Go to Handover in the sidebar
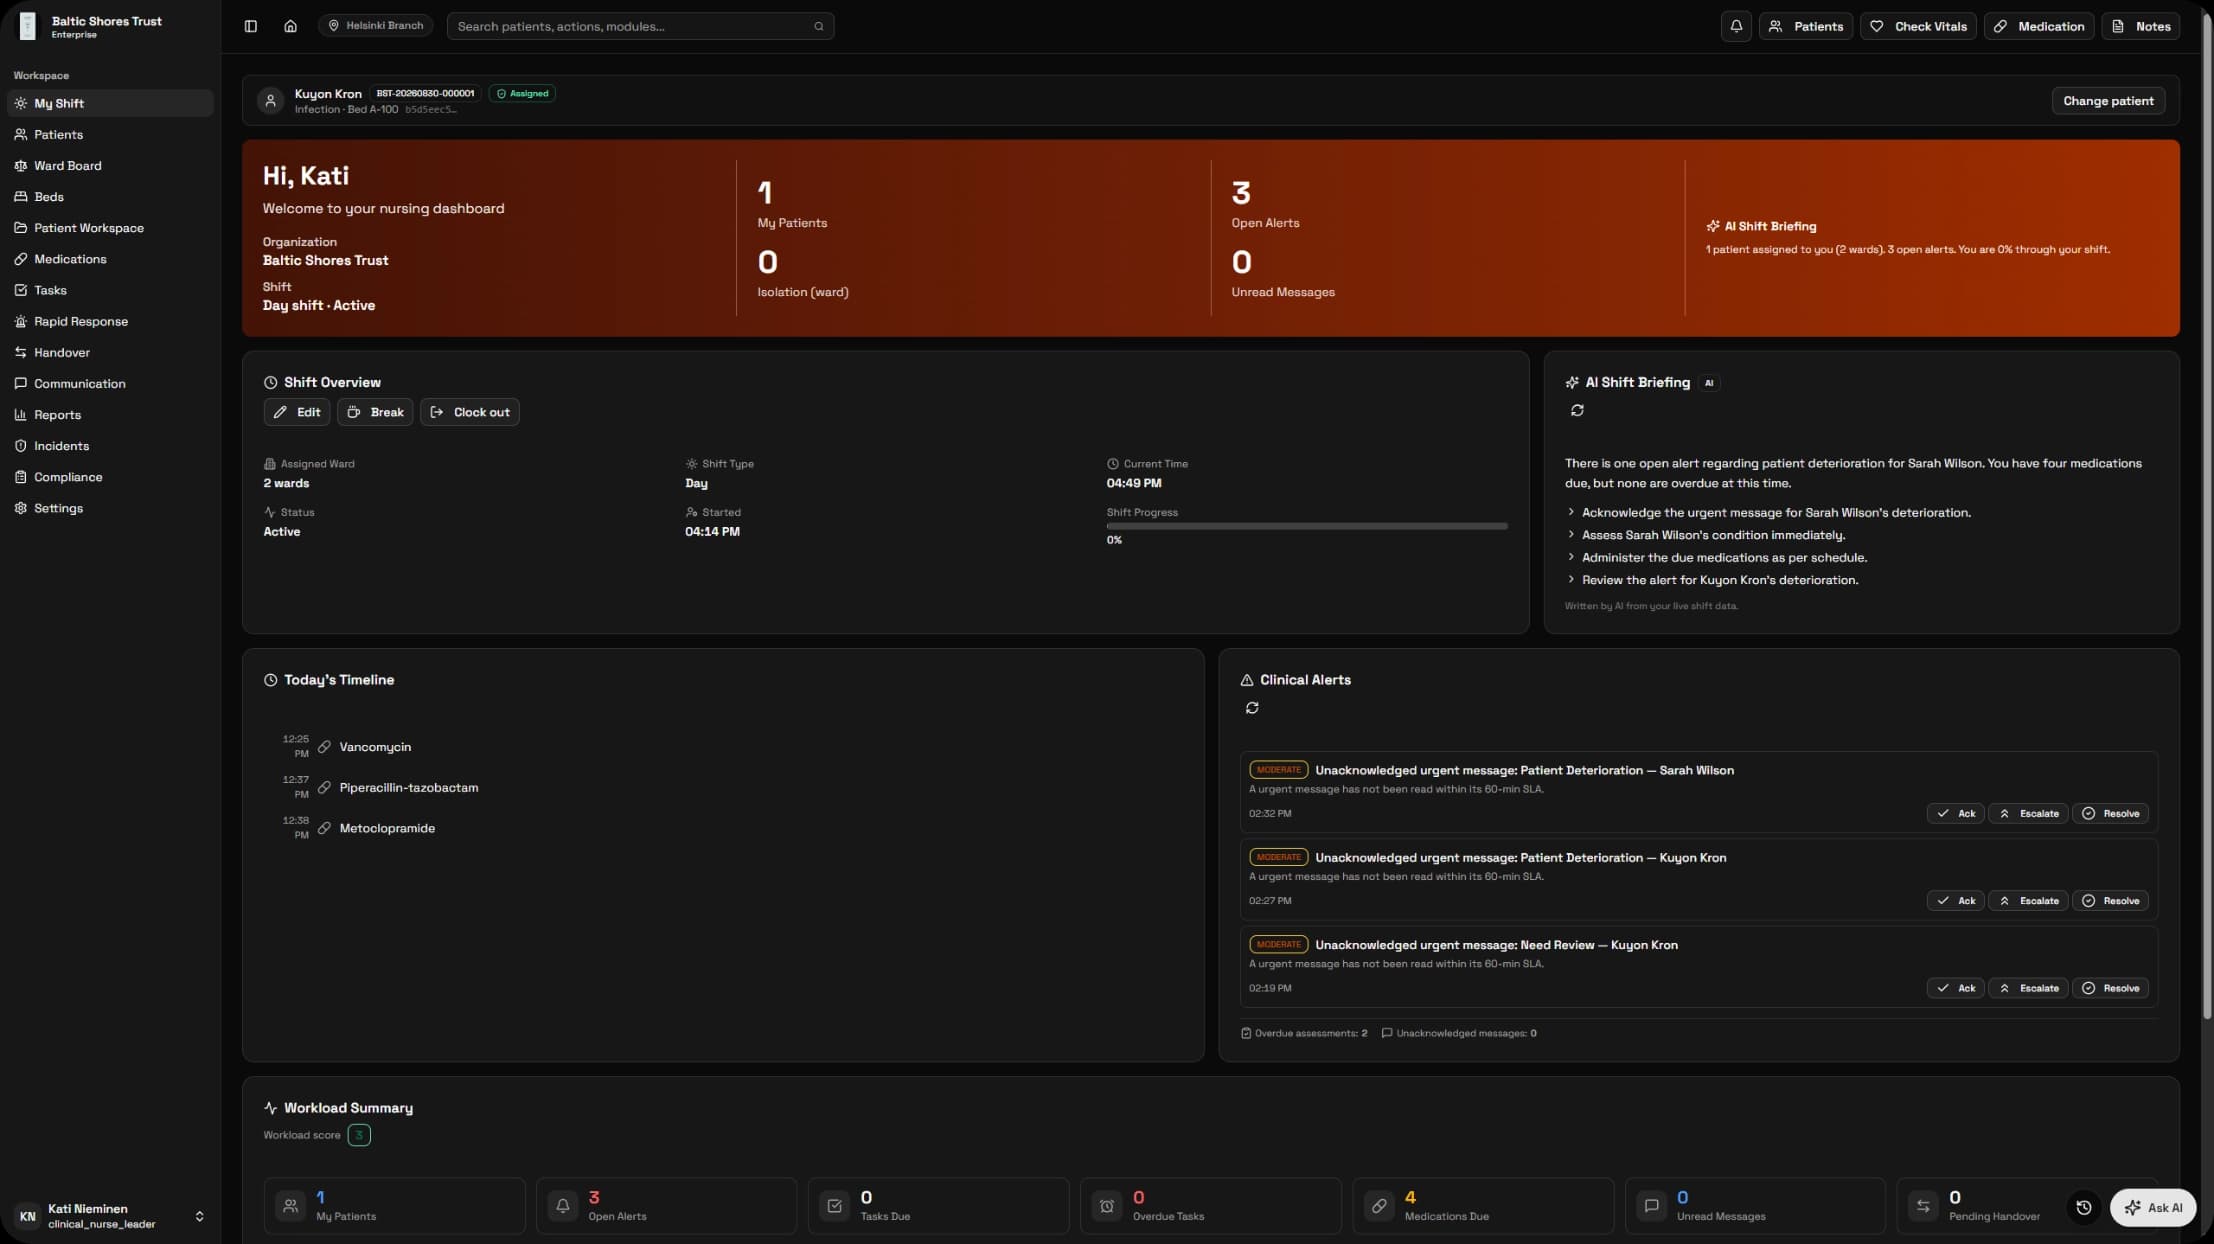This screenshot has width=2214, height=1244. [x=110, y=353]
